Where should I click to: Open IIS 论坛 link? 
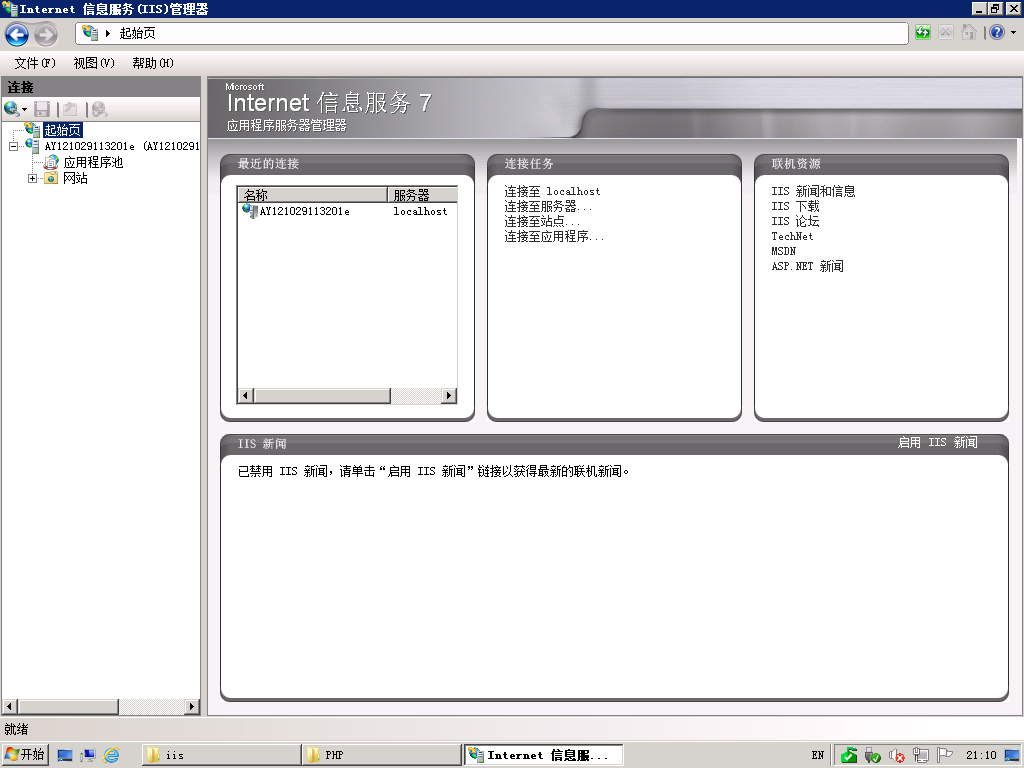coord(795,221)
